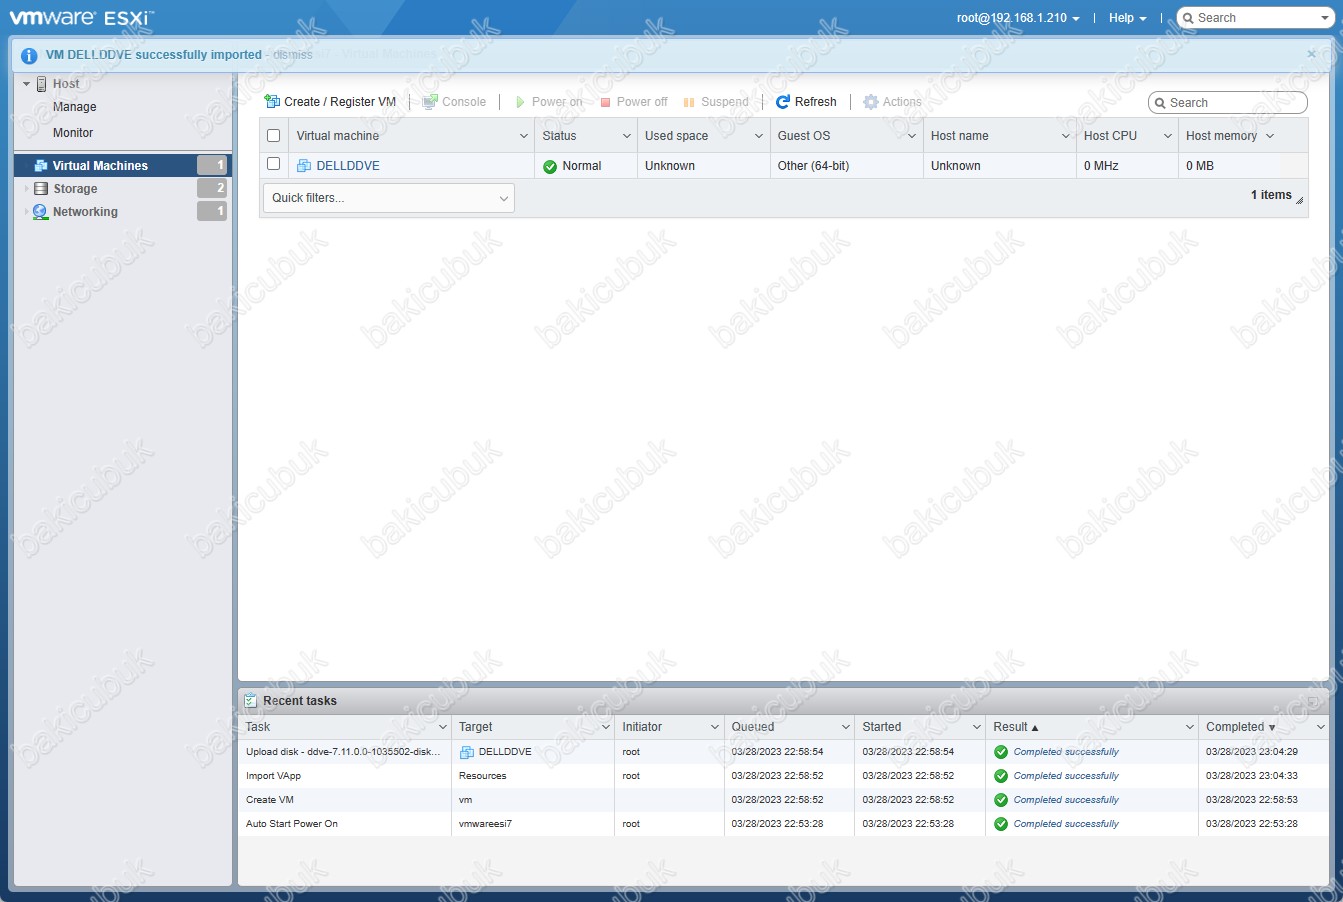This screenshot has width=1343, height=902.
Task: Expand the Storage tree node arrow
Action: [26, 189]
